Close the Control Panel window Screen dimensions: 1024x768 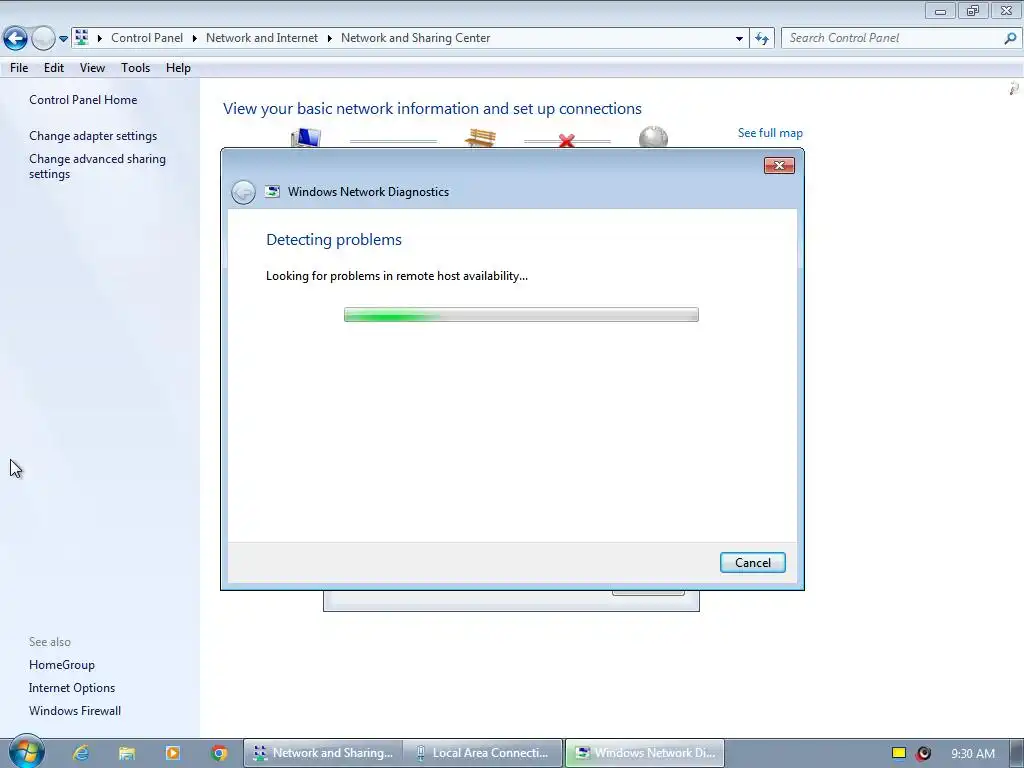[1006, 10]
